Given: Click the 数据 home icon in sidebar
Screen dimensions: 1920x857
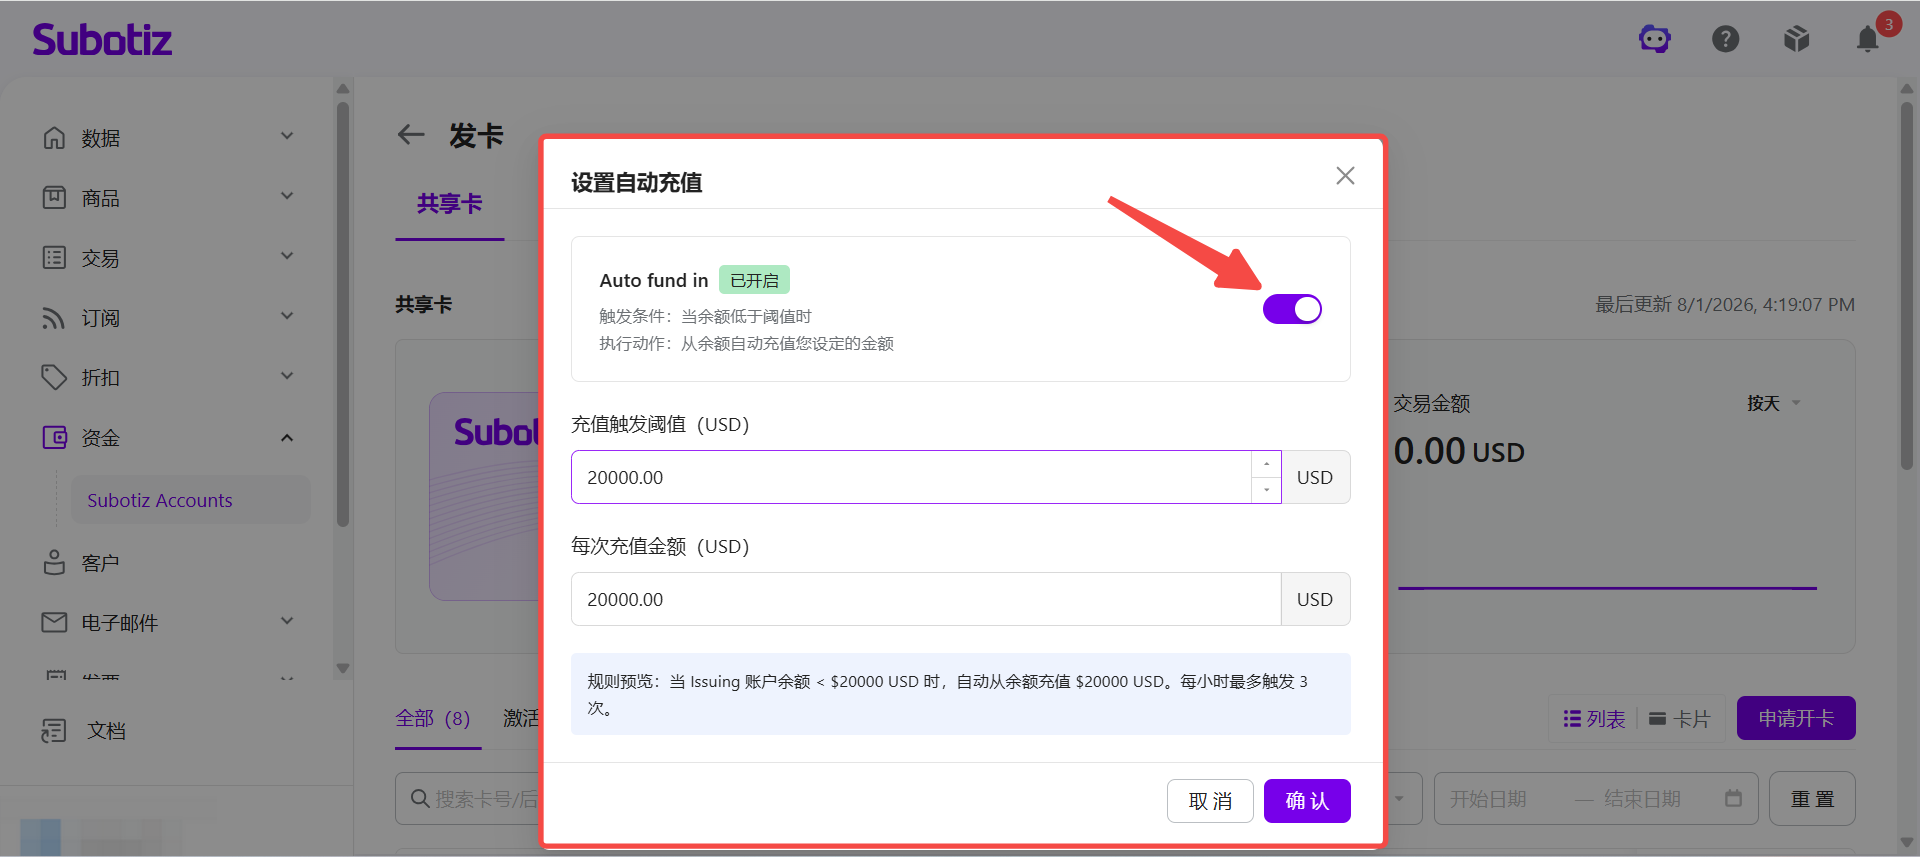Looking at the screenshot, I should tap(54, 137).
